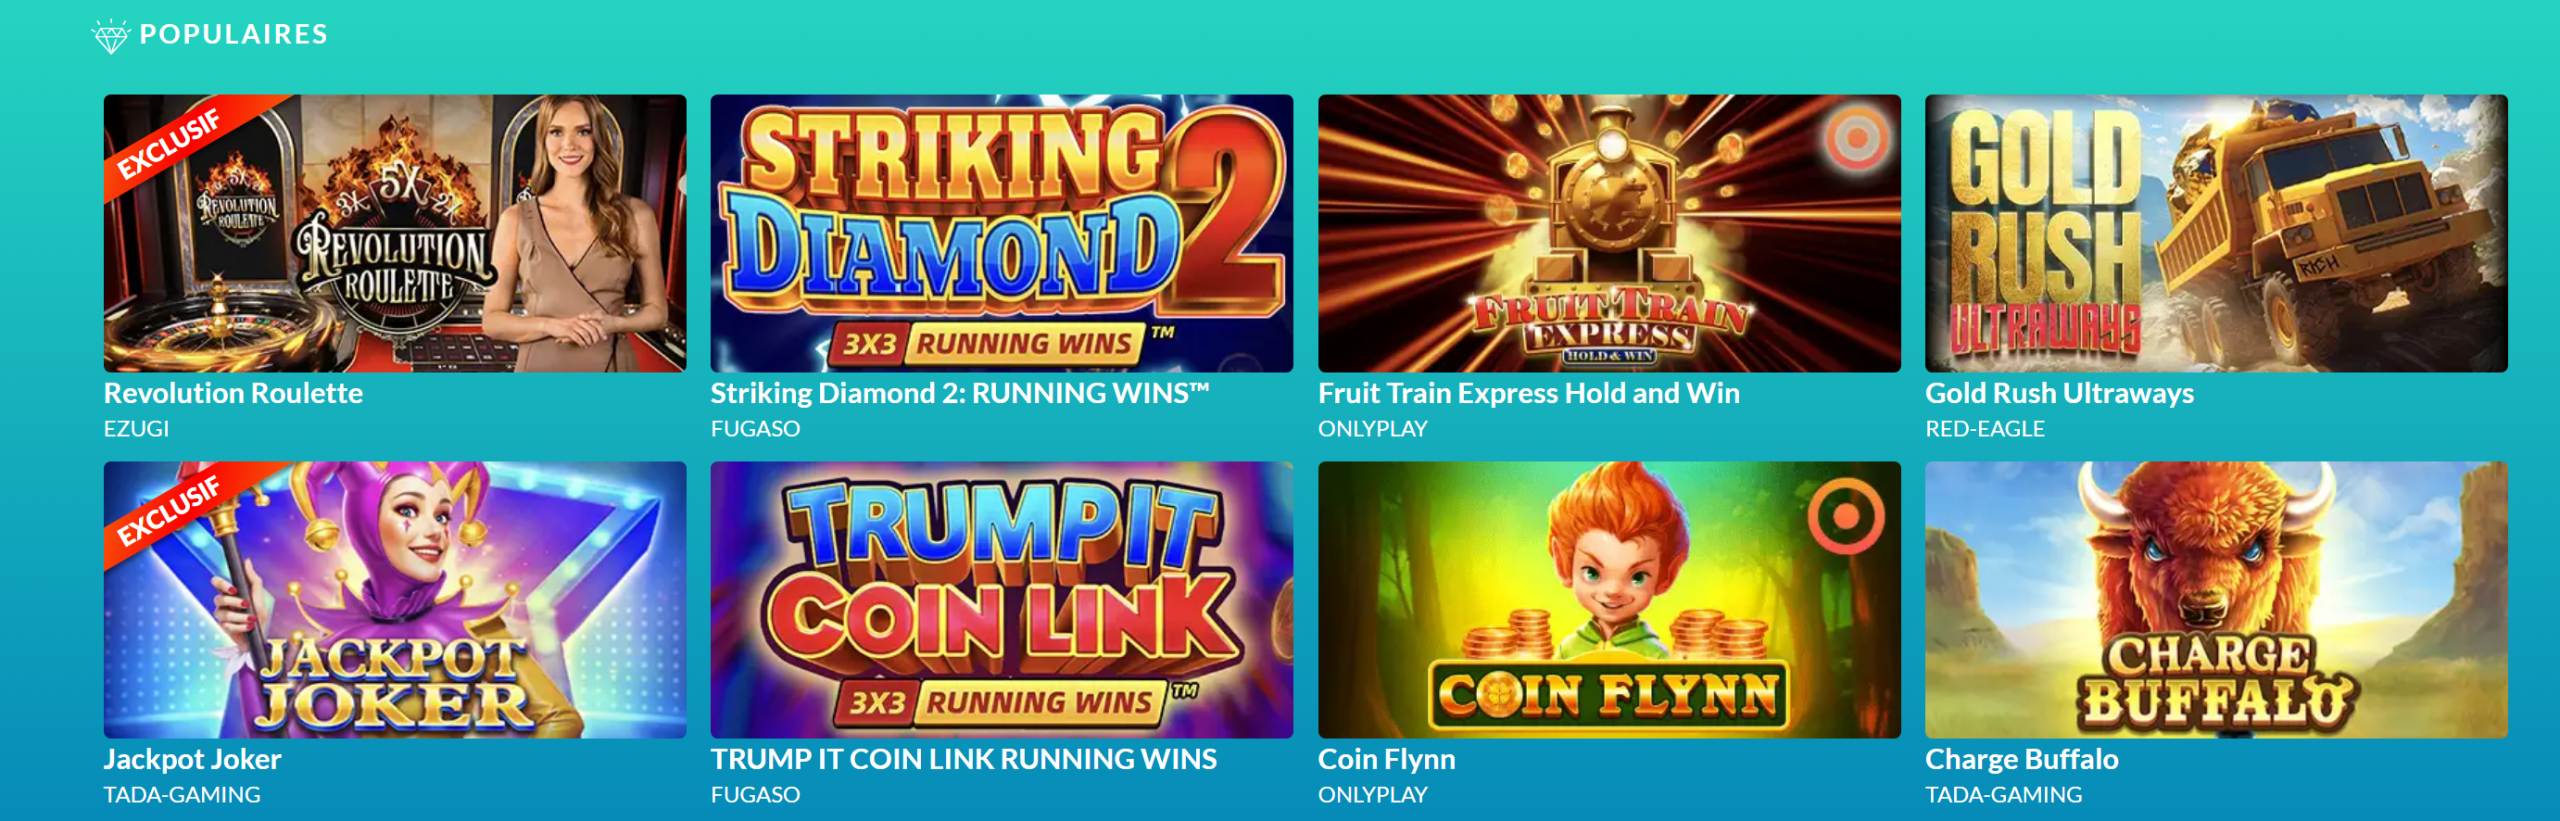Screen dimensions: 2560x821
Task: Select the Fruit Train Express Hold and Win title
Action: coord(1529,394)
